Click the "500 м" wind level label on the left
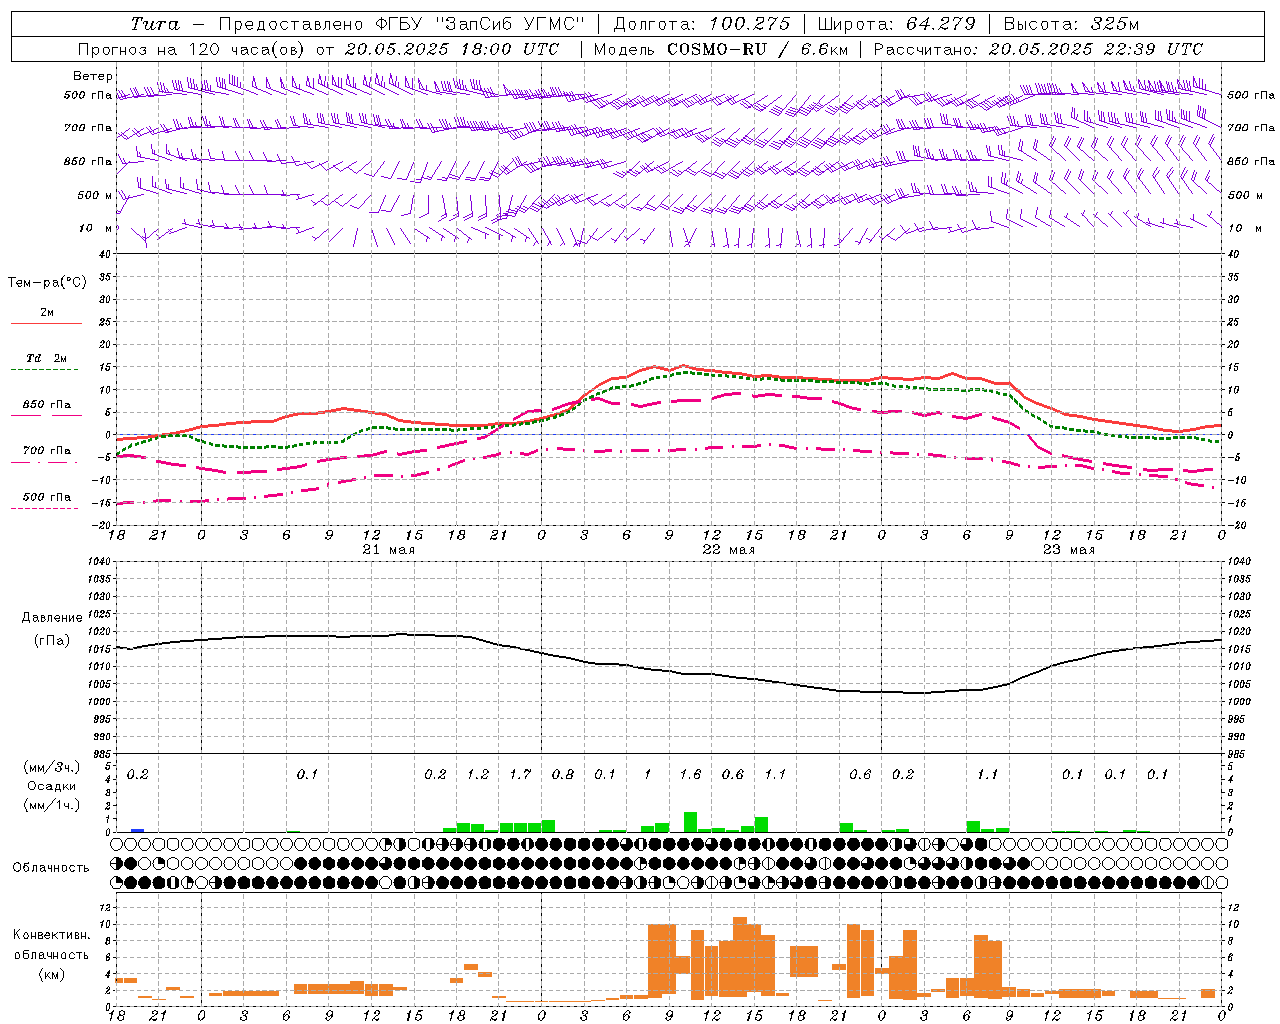The image size is (1280, 1024). click(95, 195)
